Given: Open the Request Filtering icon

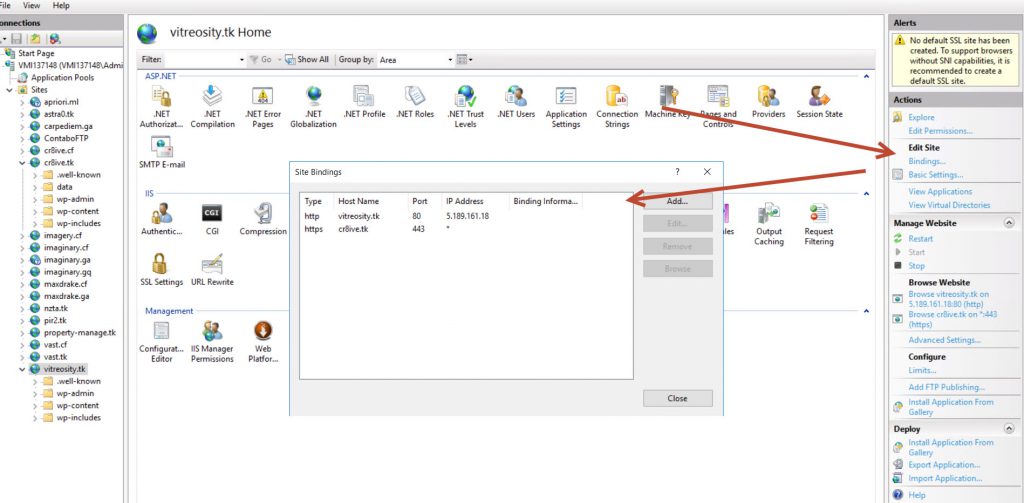Looking at the screenshot, I should tap(818, 216).
